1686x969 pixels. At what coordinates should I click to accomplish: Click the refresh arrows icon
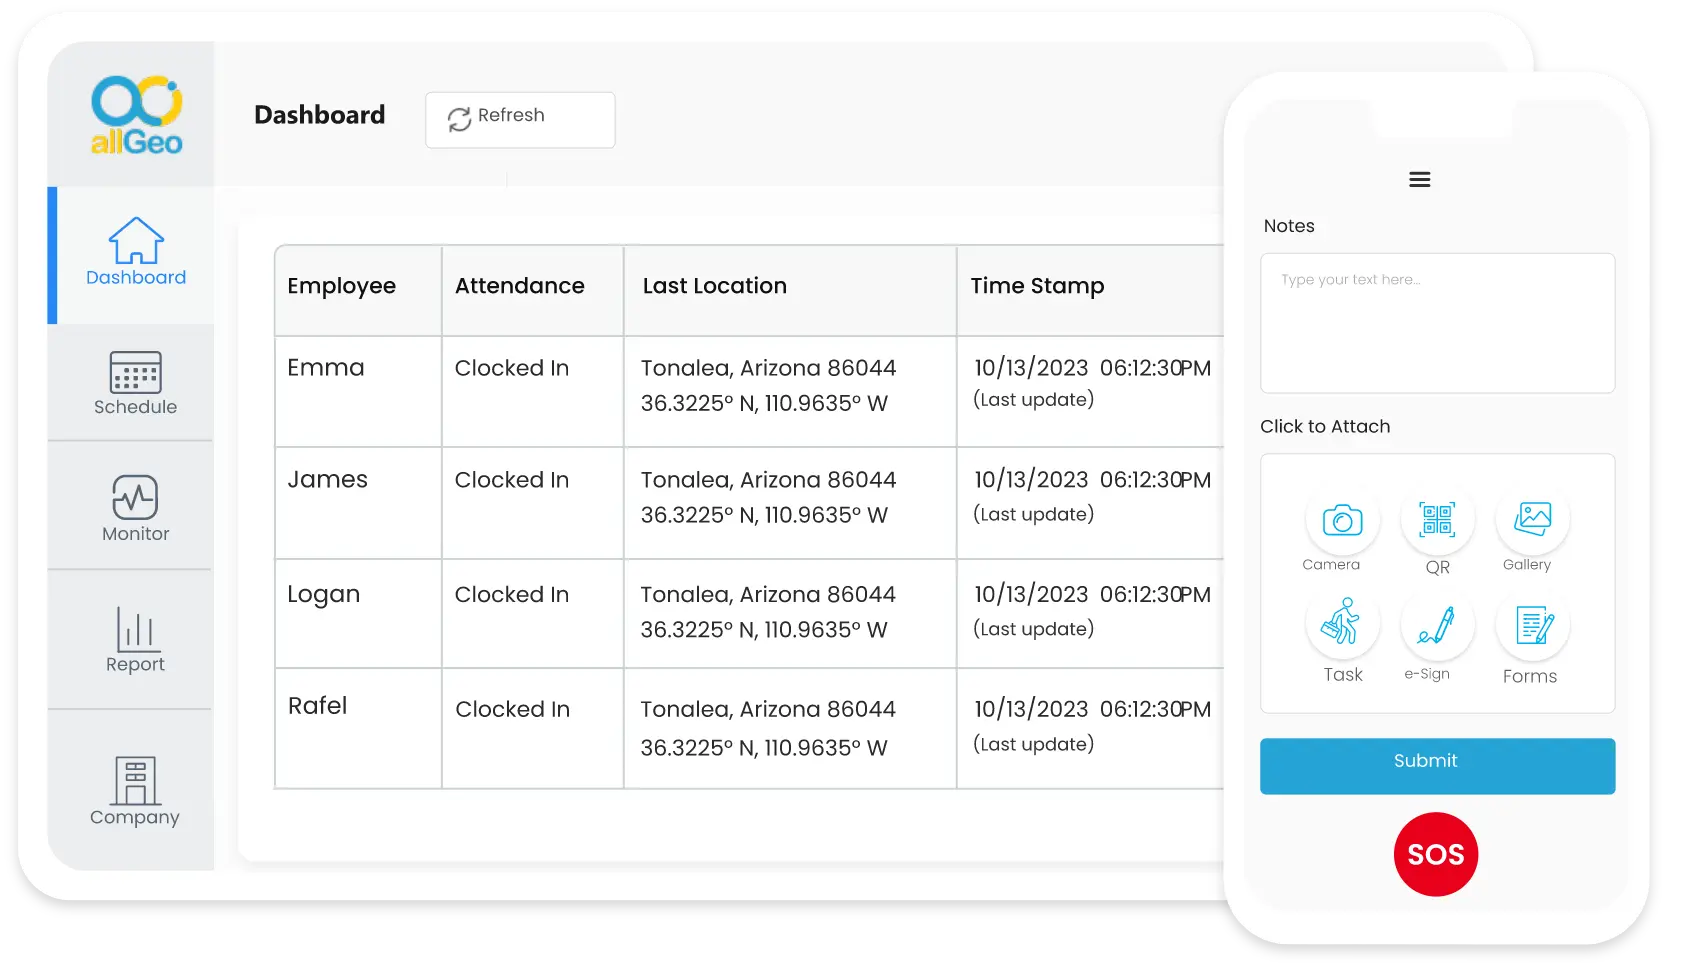pos(459,118)
